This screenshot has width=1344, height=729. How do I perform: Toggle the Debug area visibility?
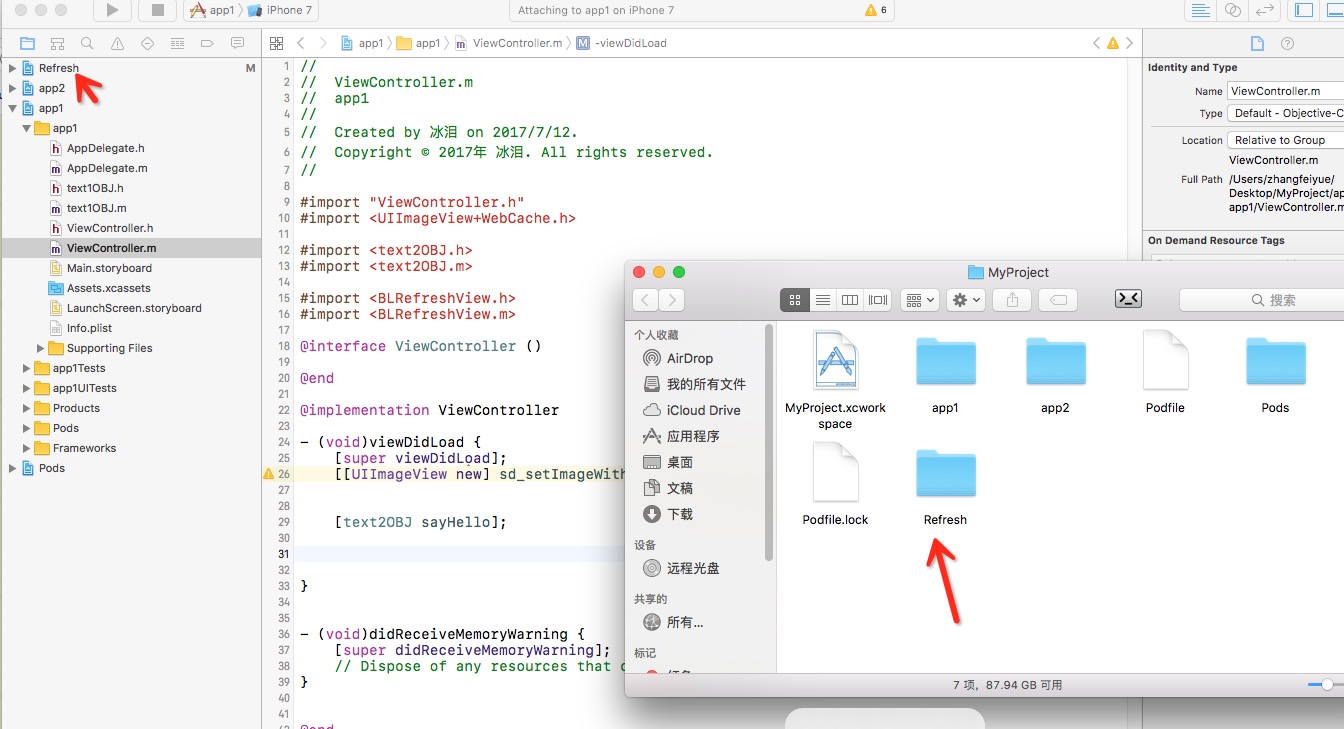point(1332,10)
